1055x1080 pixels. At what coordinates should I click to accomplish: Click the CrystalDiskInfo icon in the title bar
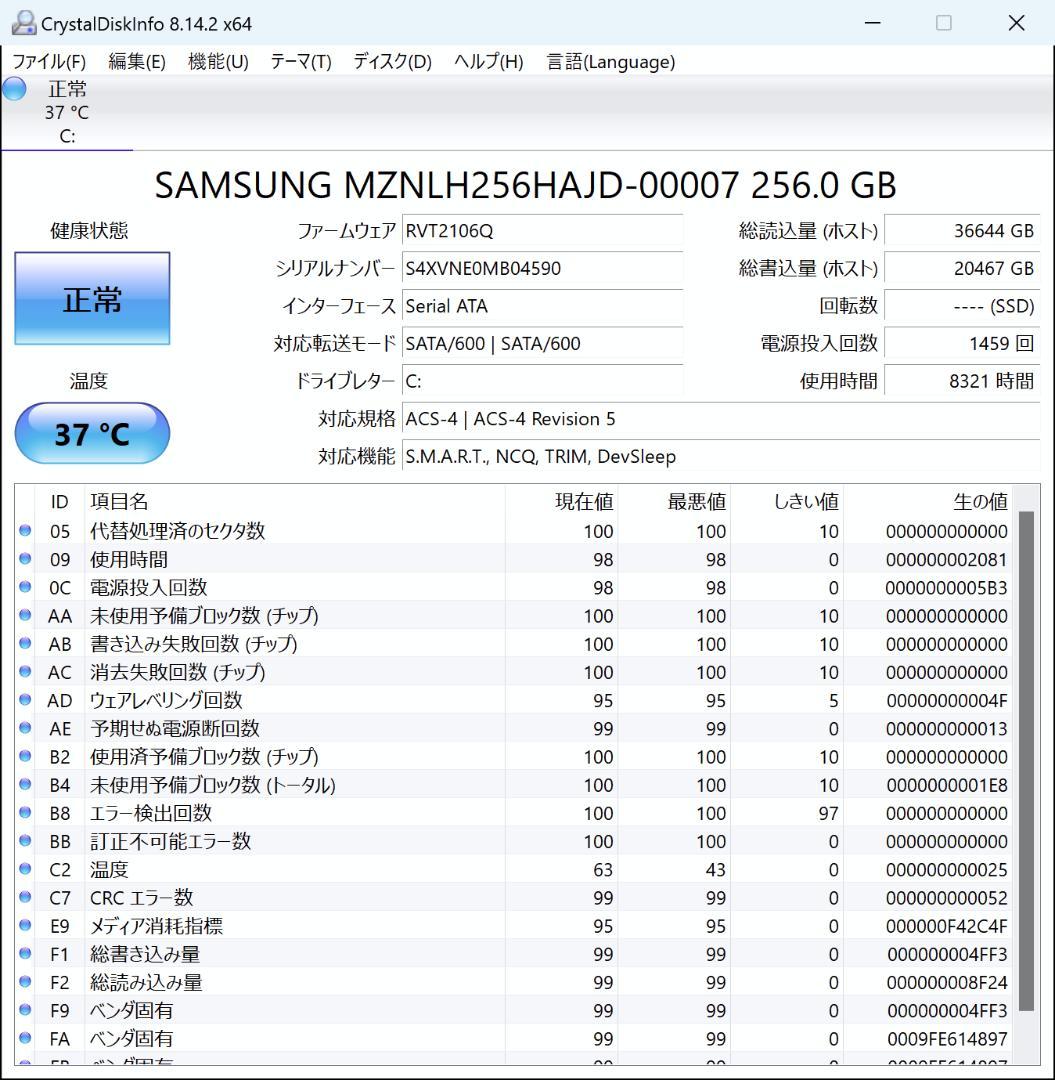22,21
